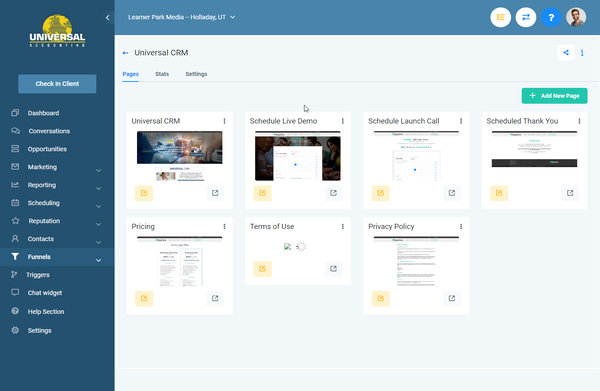
Task: Switch to the Pages tab
Action: (130, 74)
